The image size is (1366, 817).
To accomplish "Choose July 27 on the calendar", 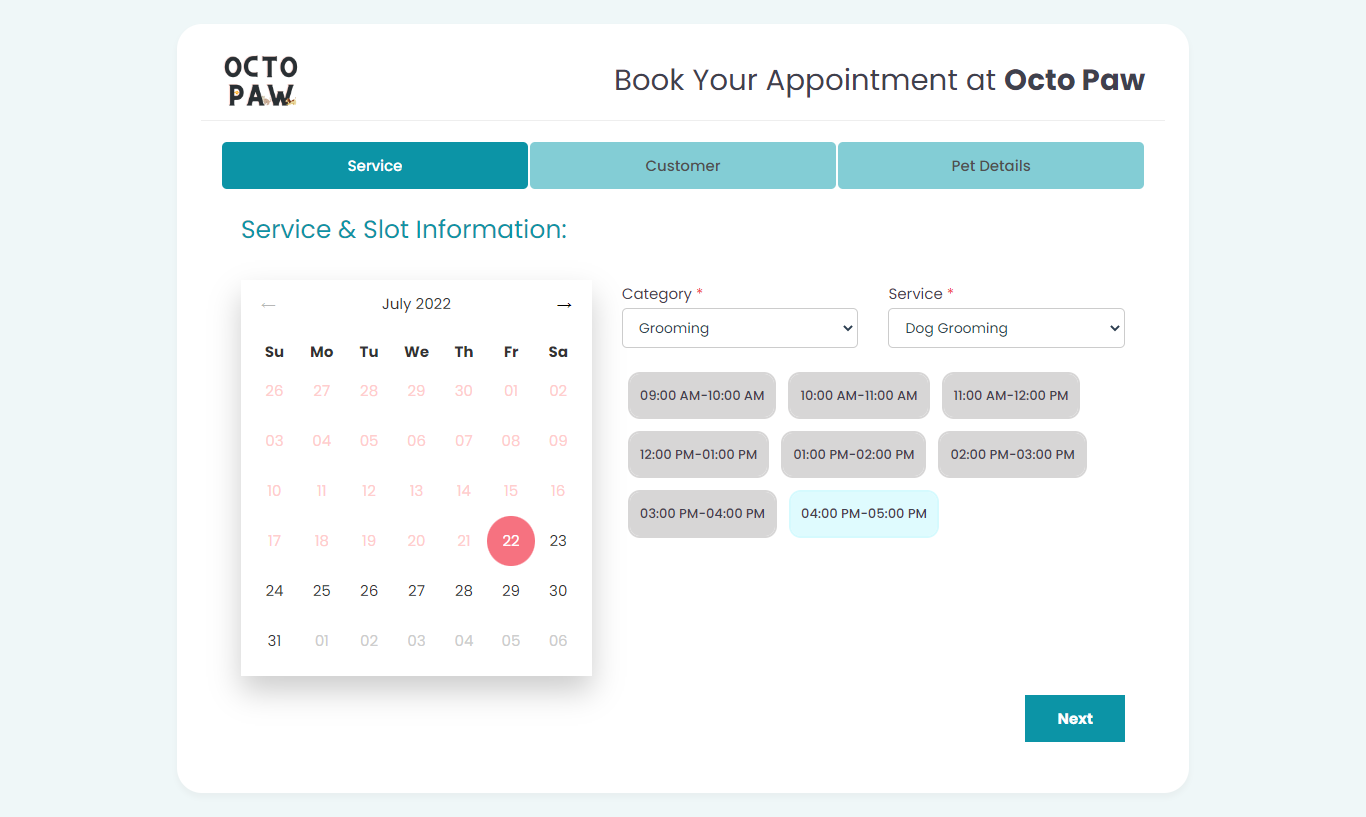I will (416, 591).
